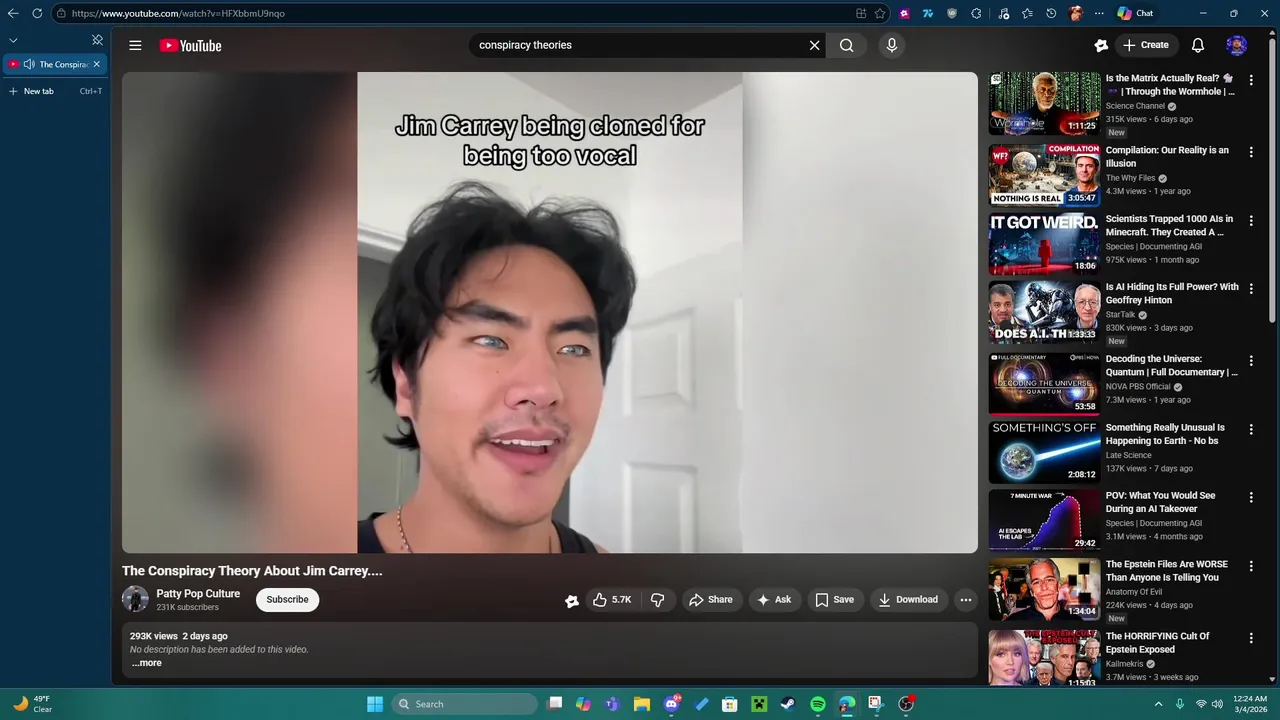The height and width of the screenshot is (720, 1280).
Task: Click the video player to pause
Action: pyautogui.click(x=550, y=312)
